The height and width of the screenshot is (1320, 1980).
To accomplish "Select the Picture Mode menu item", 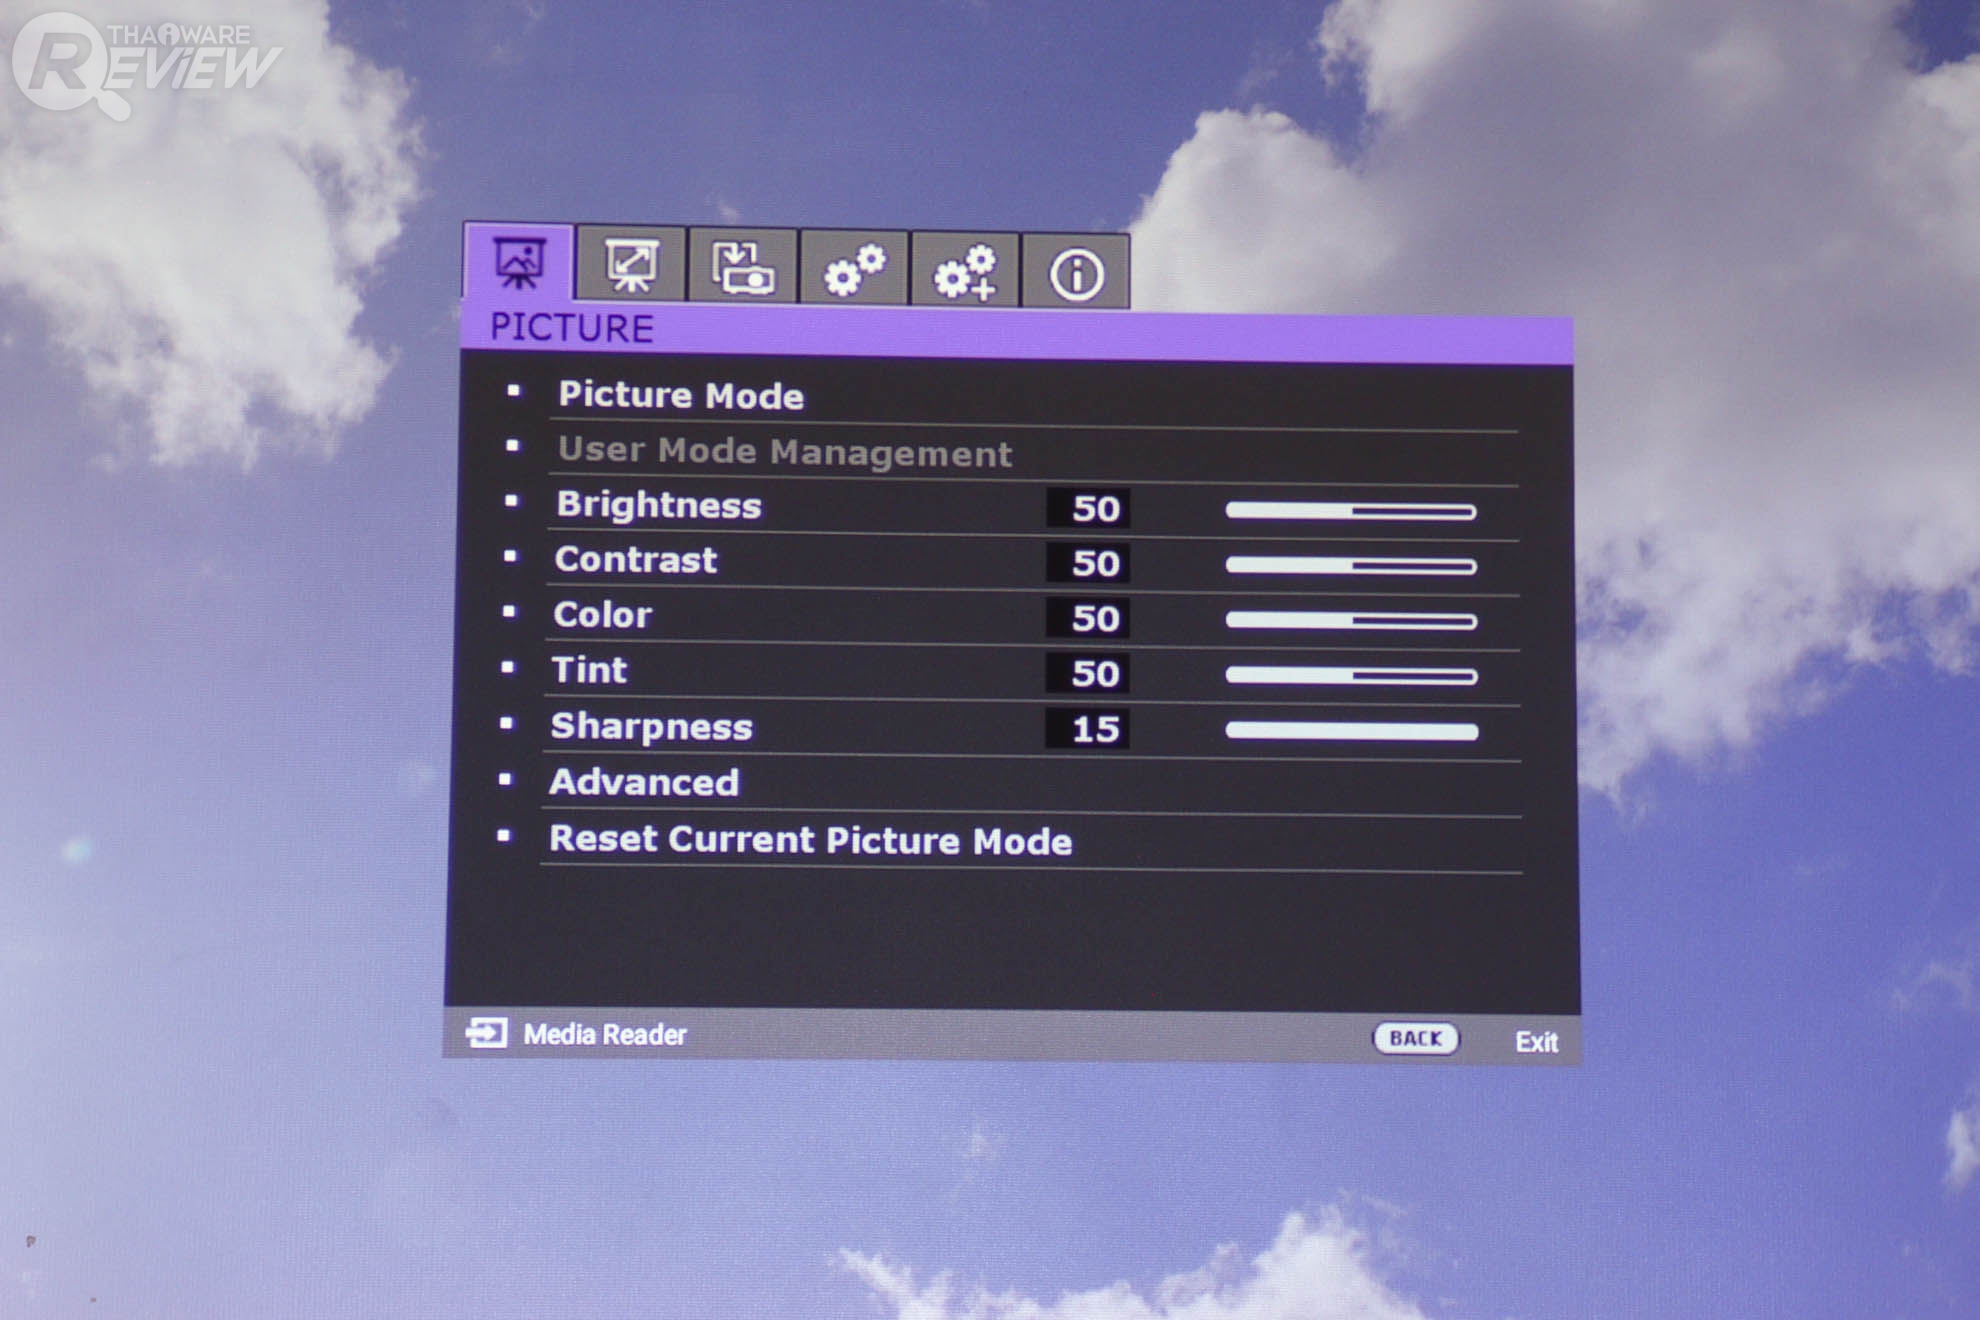I will click(681, 396).
